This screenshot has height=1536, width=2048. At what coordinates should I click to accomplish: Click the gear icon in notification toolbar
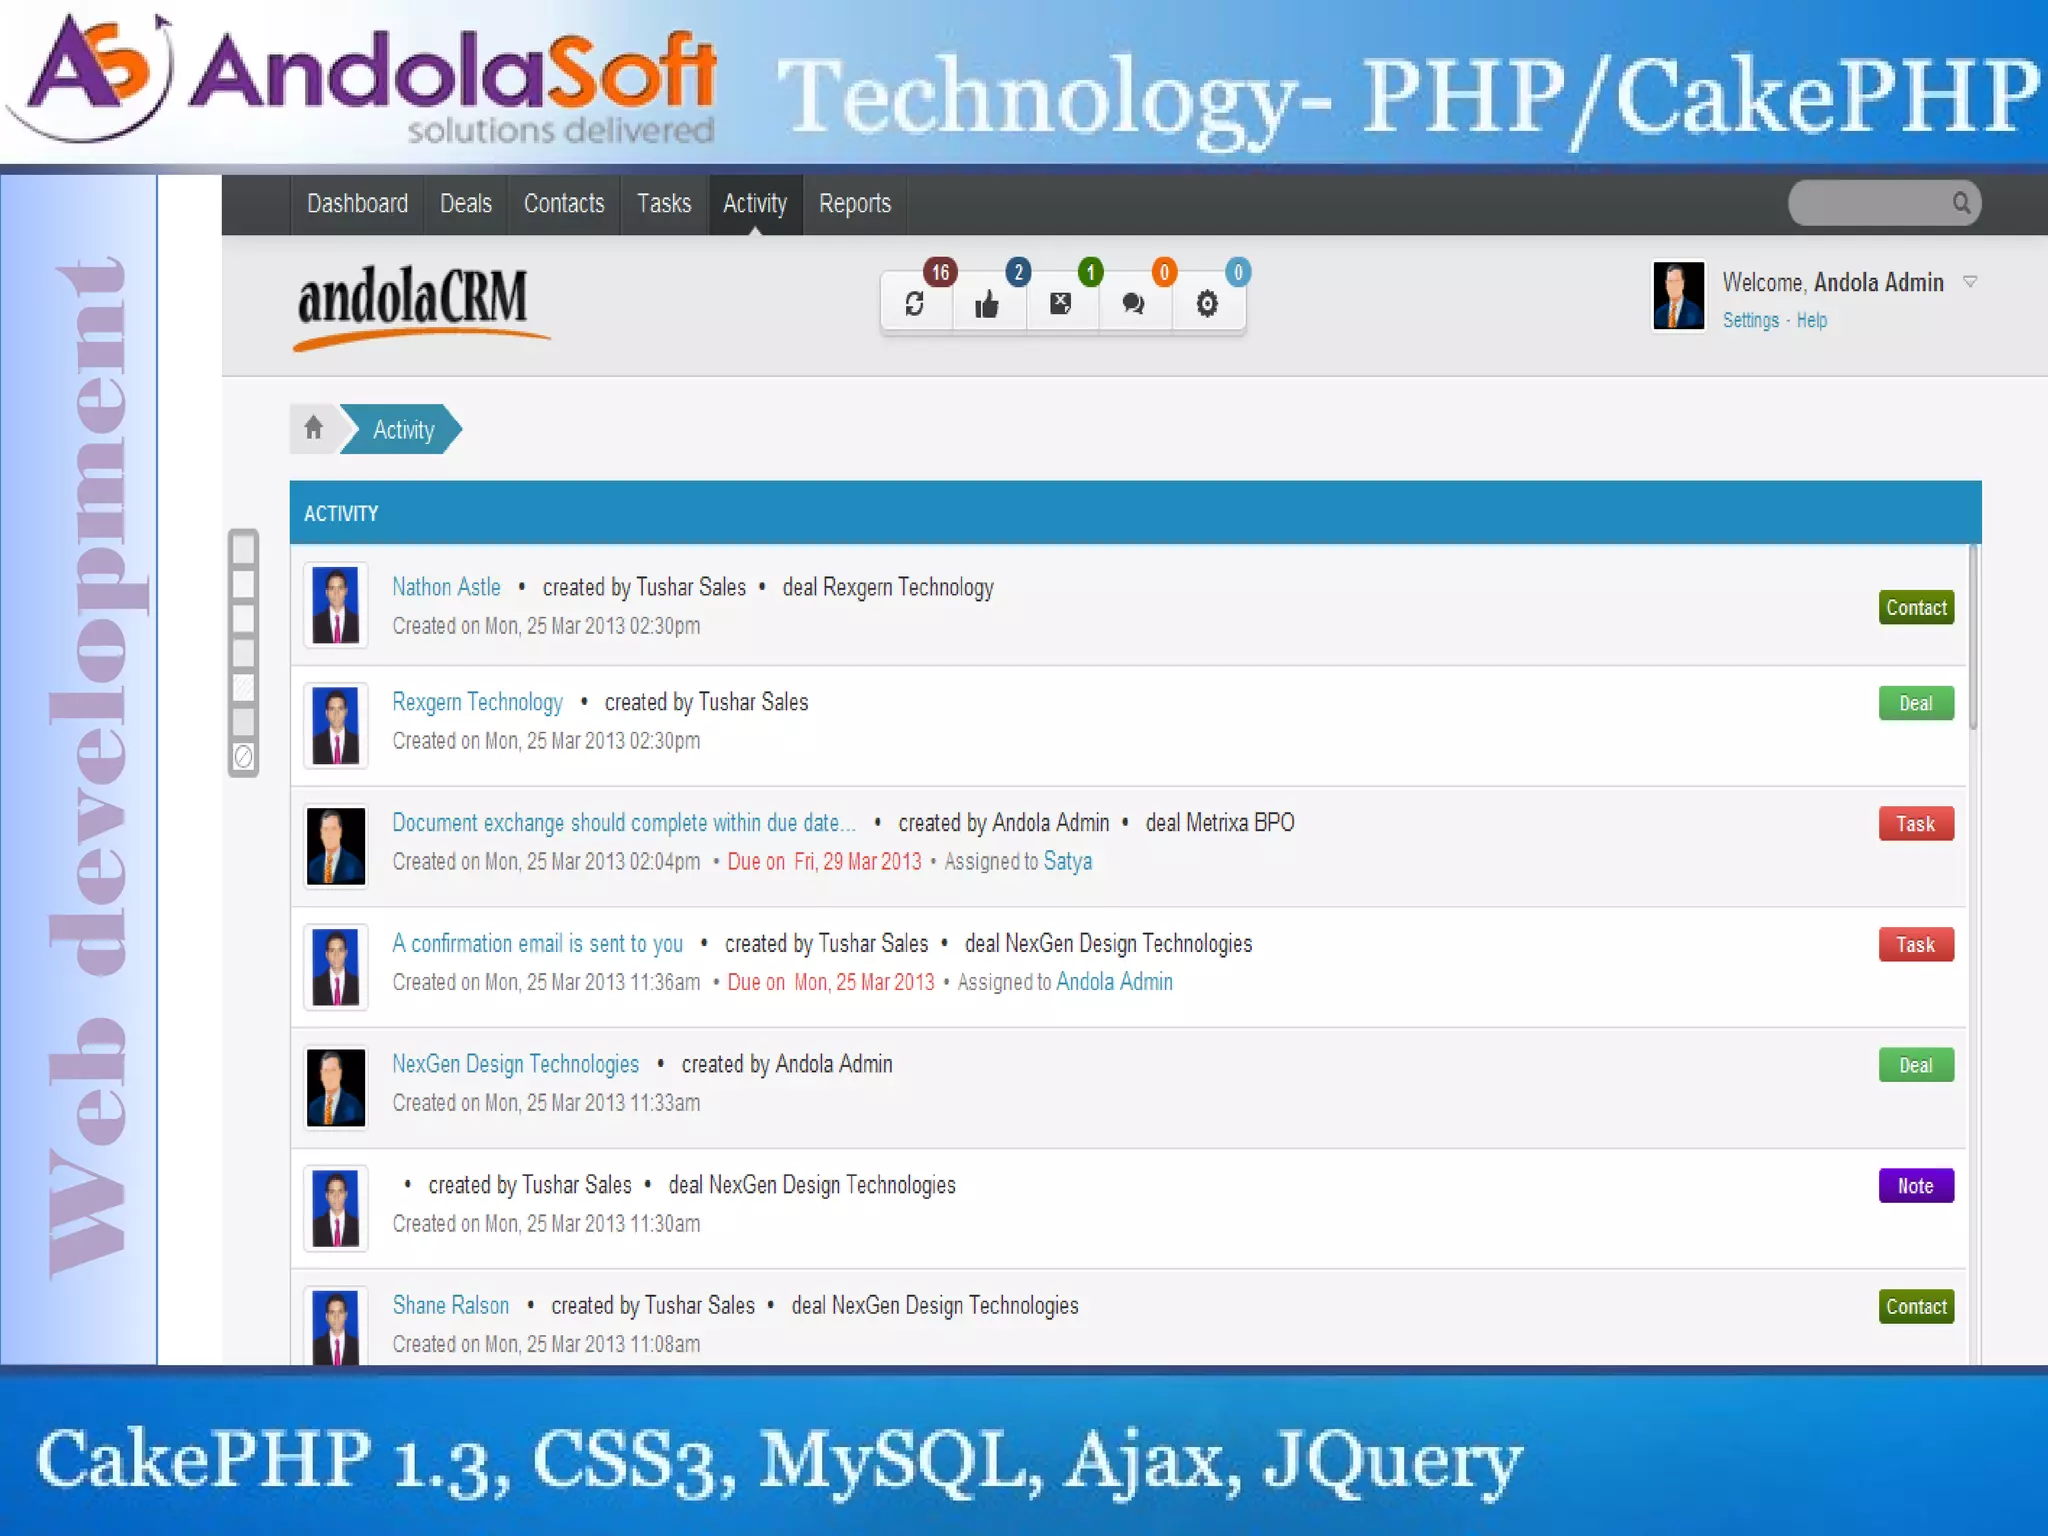point(1207,303)
